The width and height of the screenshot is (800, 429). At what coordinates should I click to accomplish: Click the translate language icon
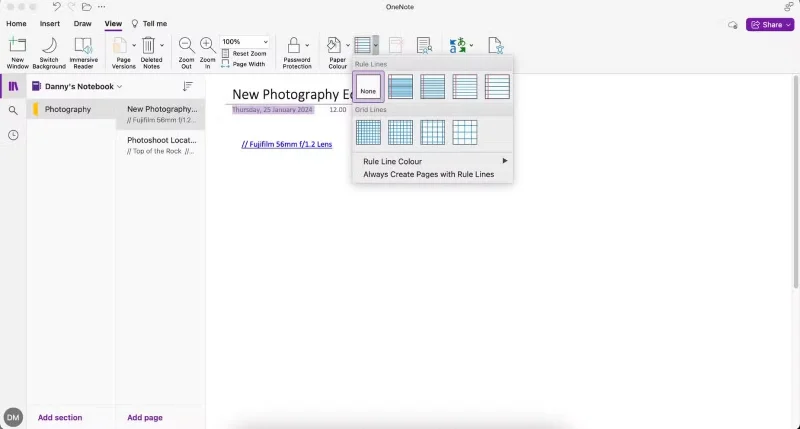[x=458, y=45]
